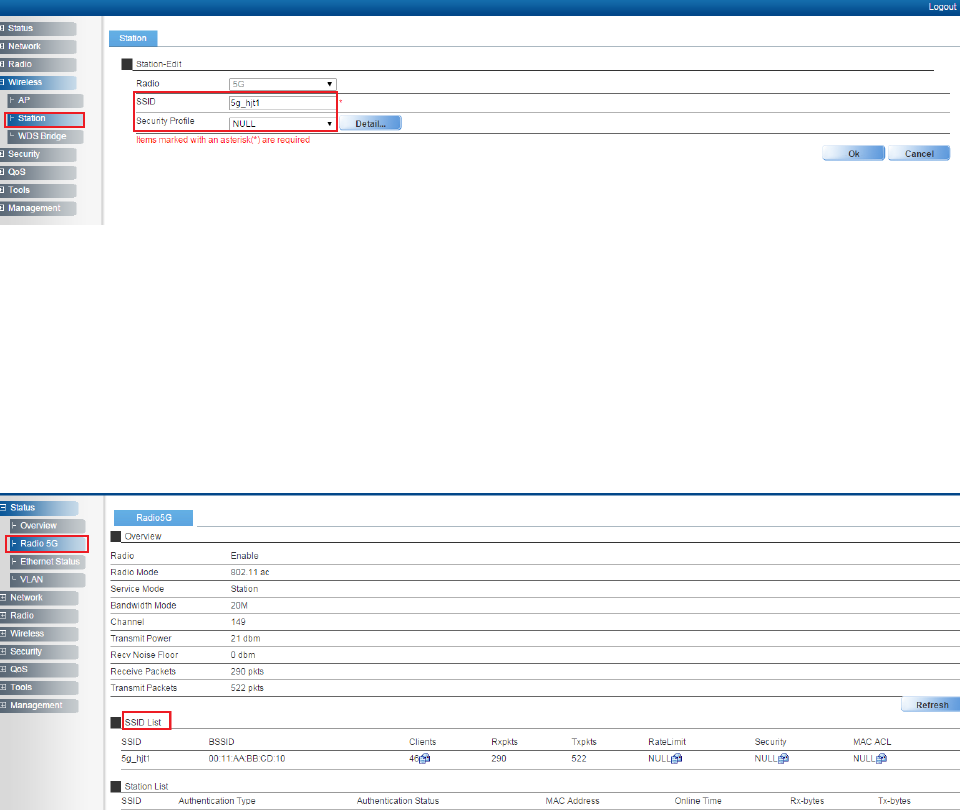Expand Management in Radio5G page sidebar

39,705
